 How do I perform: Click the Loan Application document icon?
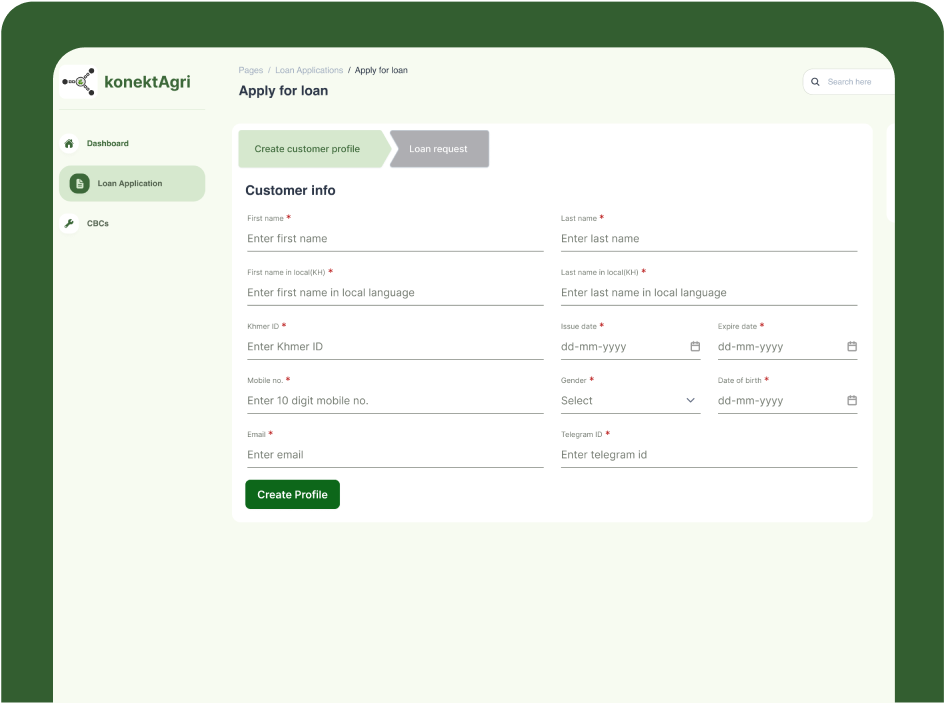[x=79, y=184]
